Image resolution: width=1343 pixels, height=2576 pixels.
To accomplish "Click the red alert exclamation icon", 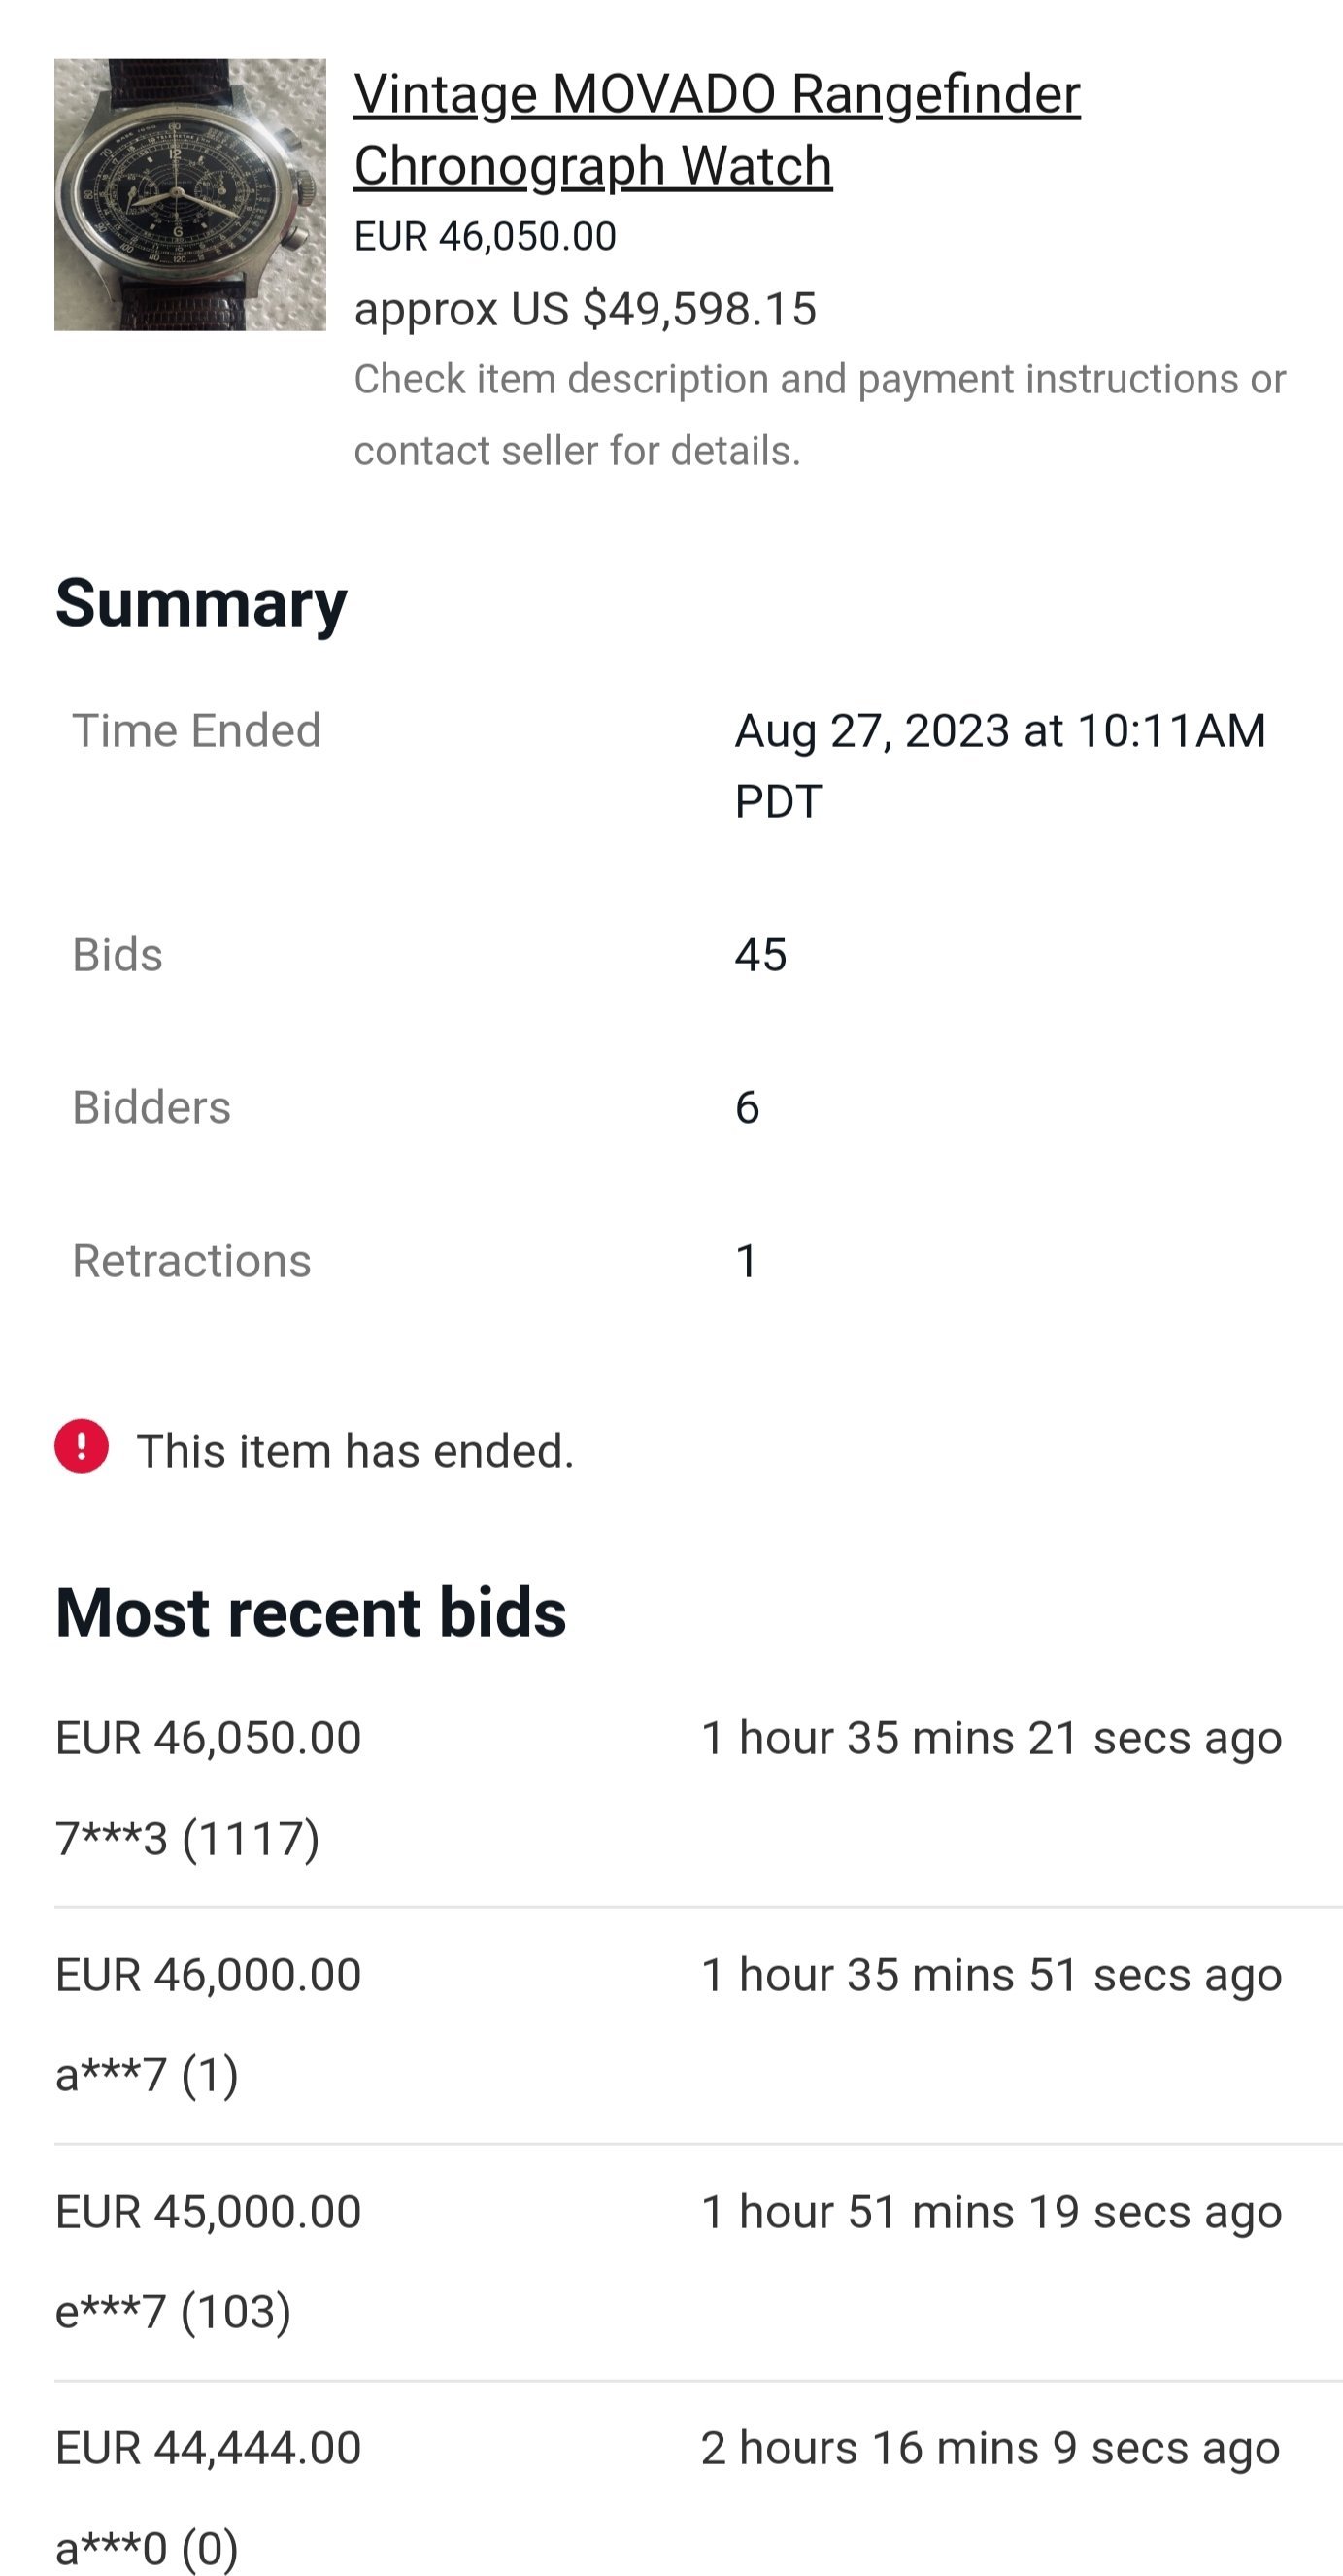I will 81,1446.
